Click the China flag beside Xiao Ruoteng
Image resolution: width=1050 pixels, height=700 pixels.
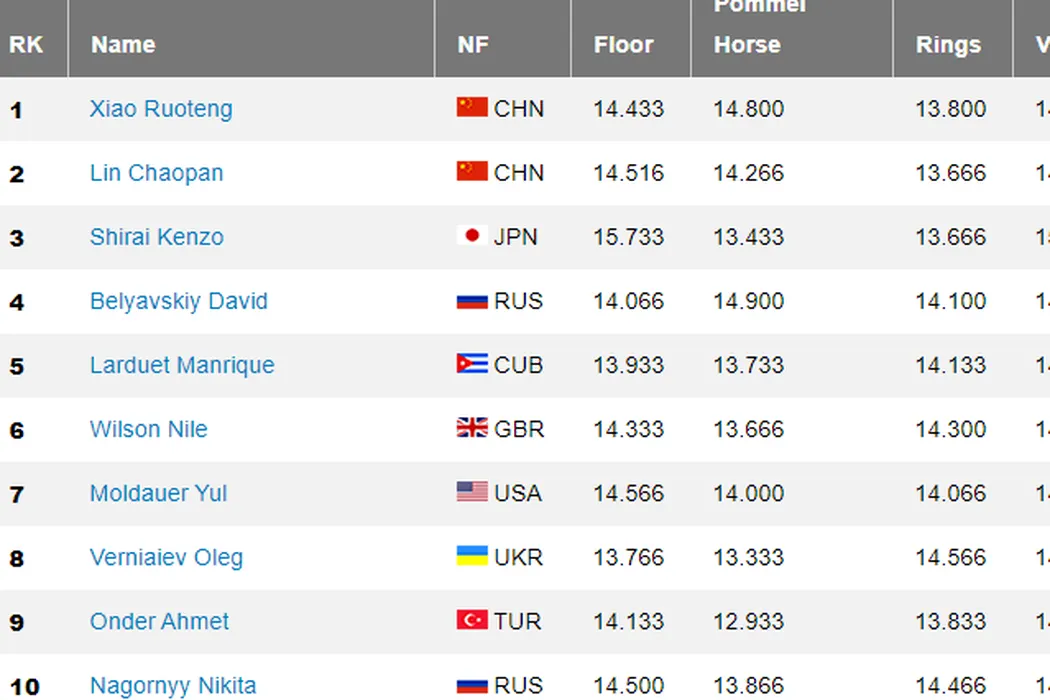click(x=472, y=108)
